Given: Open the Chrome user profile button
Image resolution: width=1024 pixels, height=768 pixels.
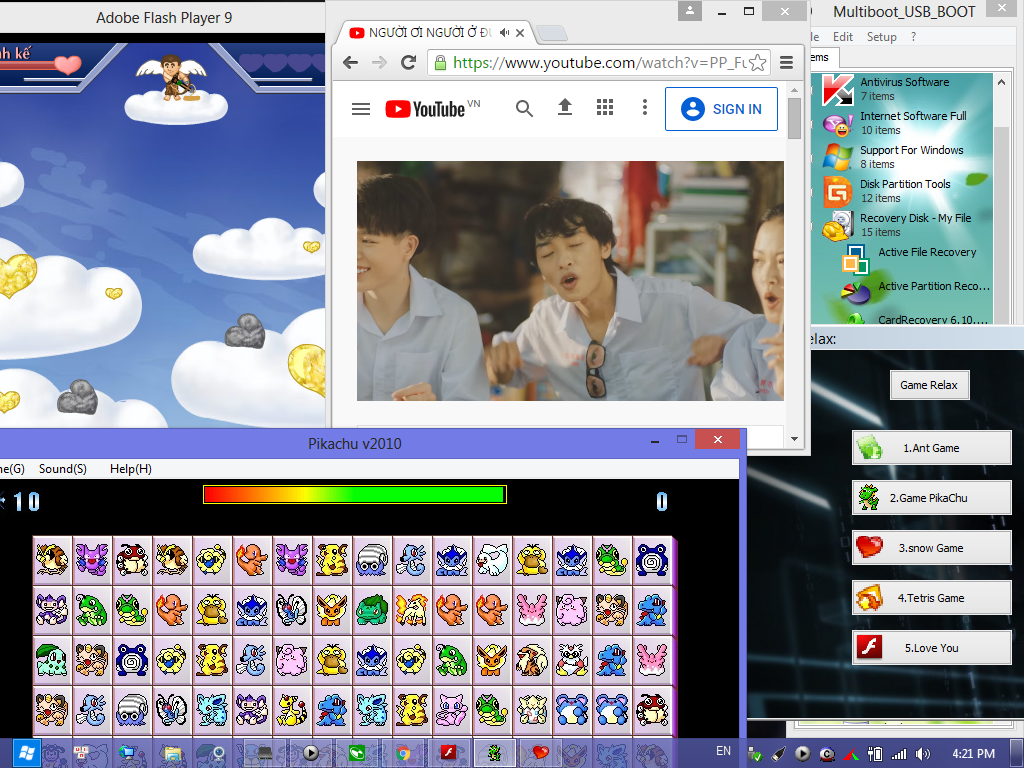Looking at the screenshot, I should [690, 11].
